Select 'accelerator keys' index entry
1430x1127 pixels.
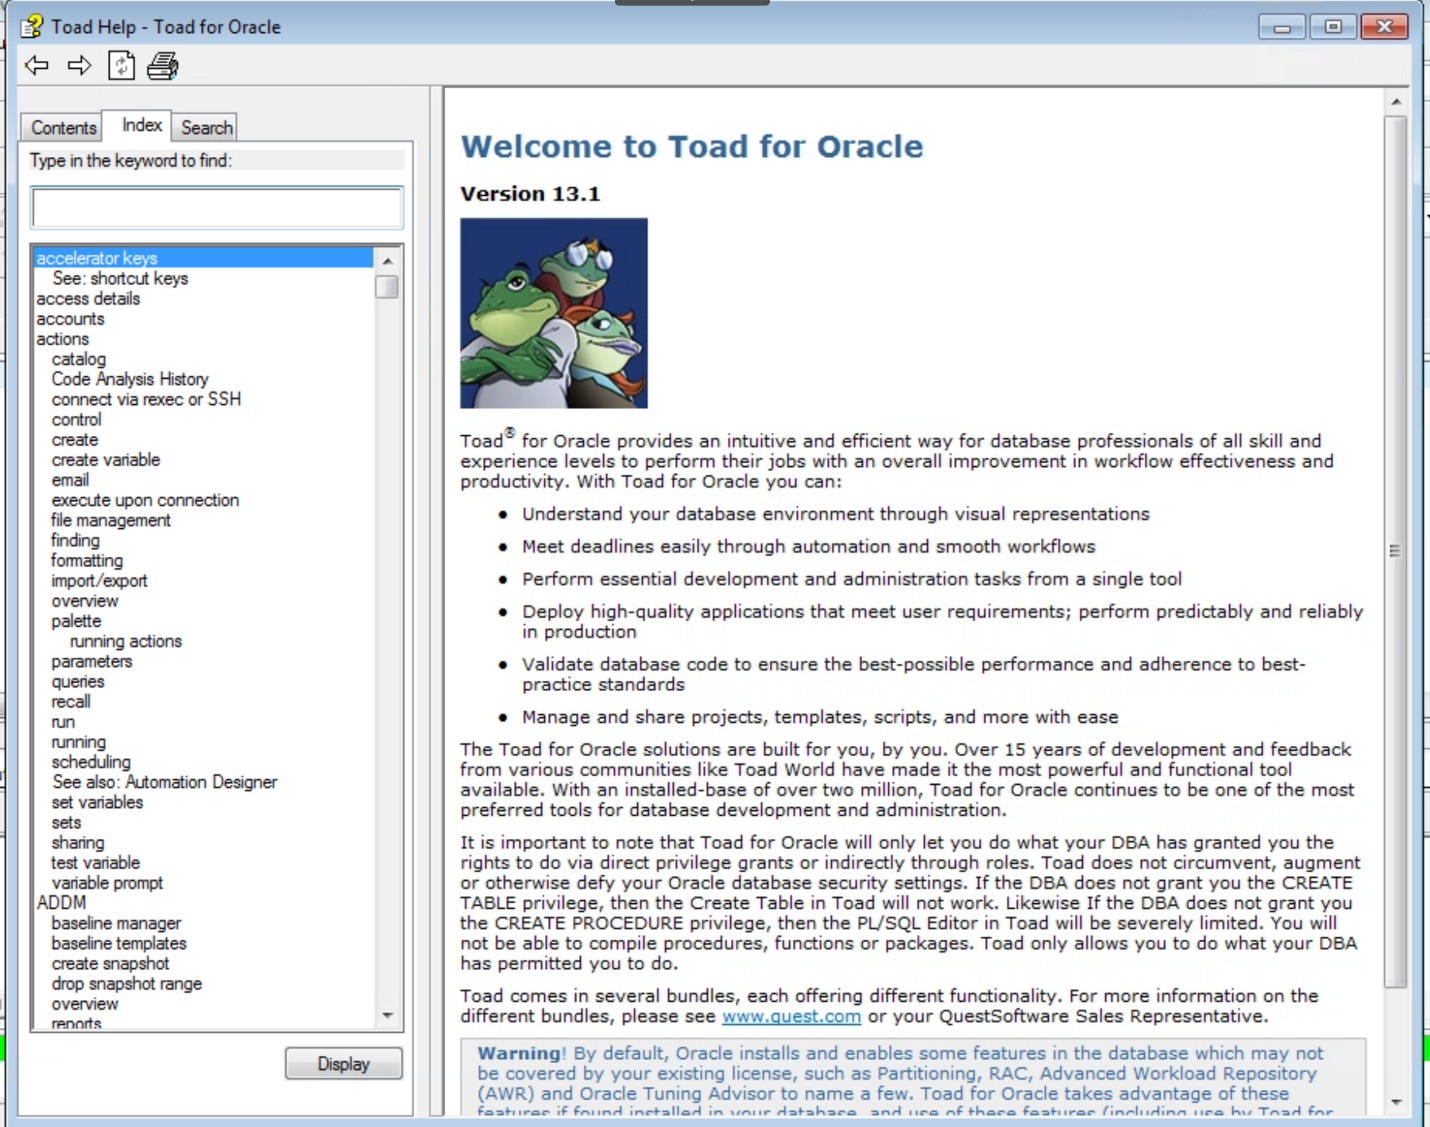pos(97,258)
